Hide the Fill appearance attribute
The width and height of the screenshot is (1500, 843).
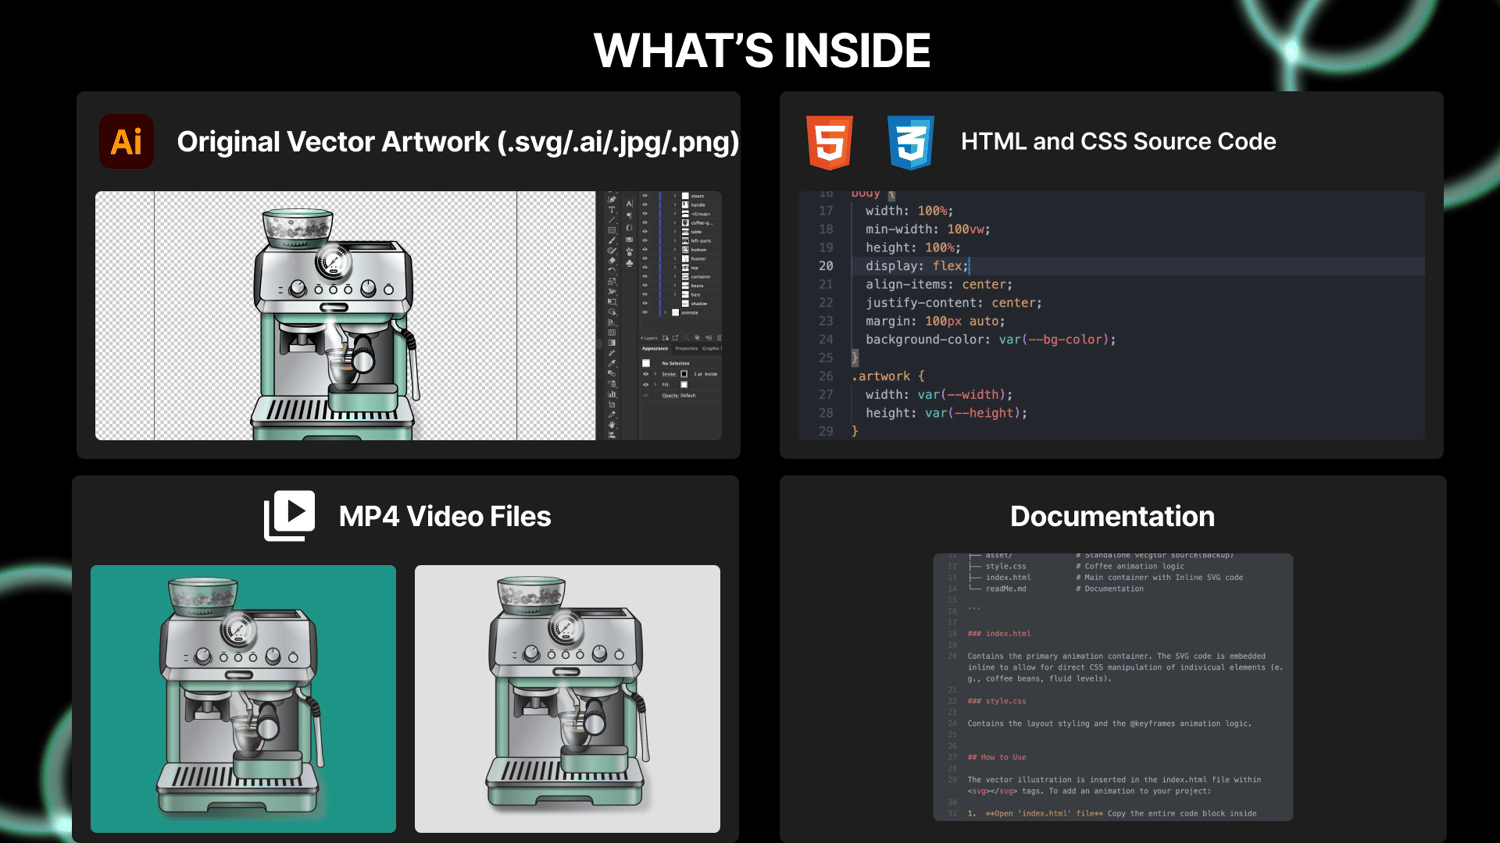(646, 385)
